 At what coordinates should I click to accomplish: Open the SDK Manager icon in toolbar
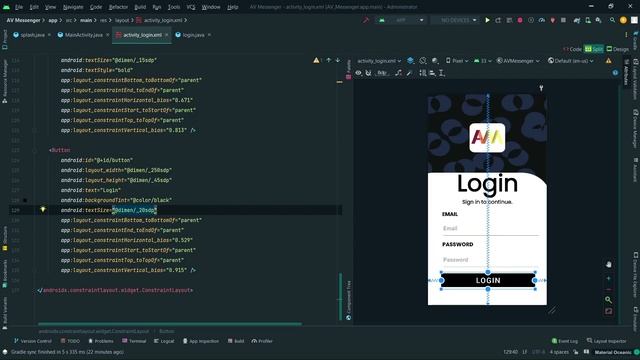click(x=598, y=20)
